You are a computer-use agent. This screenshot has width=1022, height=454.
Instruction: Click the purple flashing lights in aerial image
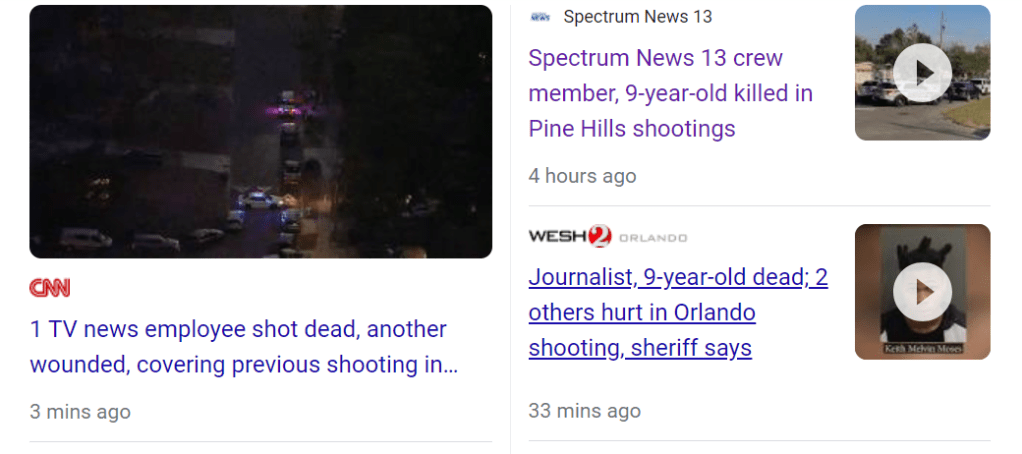[285, 111]
